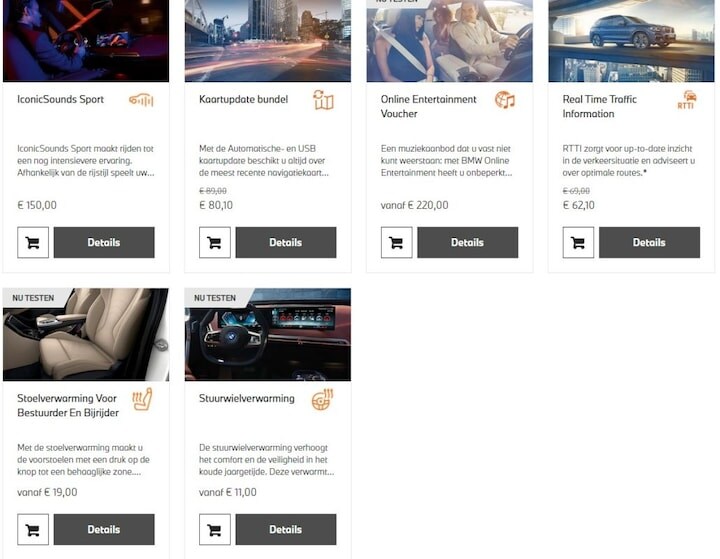Open Details for IconicSounds Sport
This screenshot has width=720, height=559.
tap(104, 242)
